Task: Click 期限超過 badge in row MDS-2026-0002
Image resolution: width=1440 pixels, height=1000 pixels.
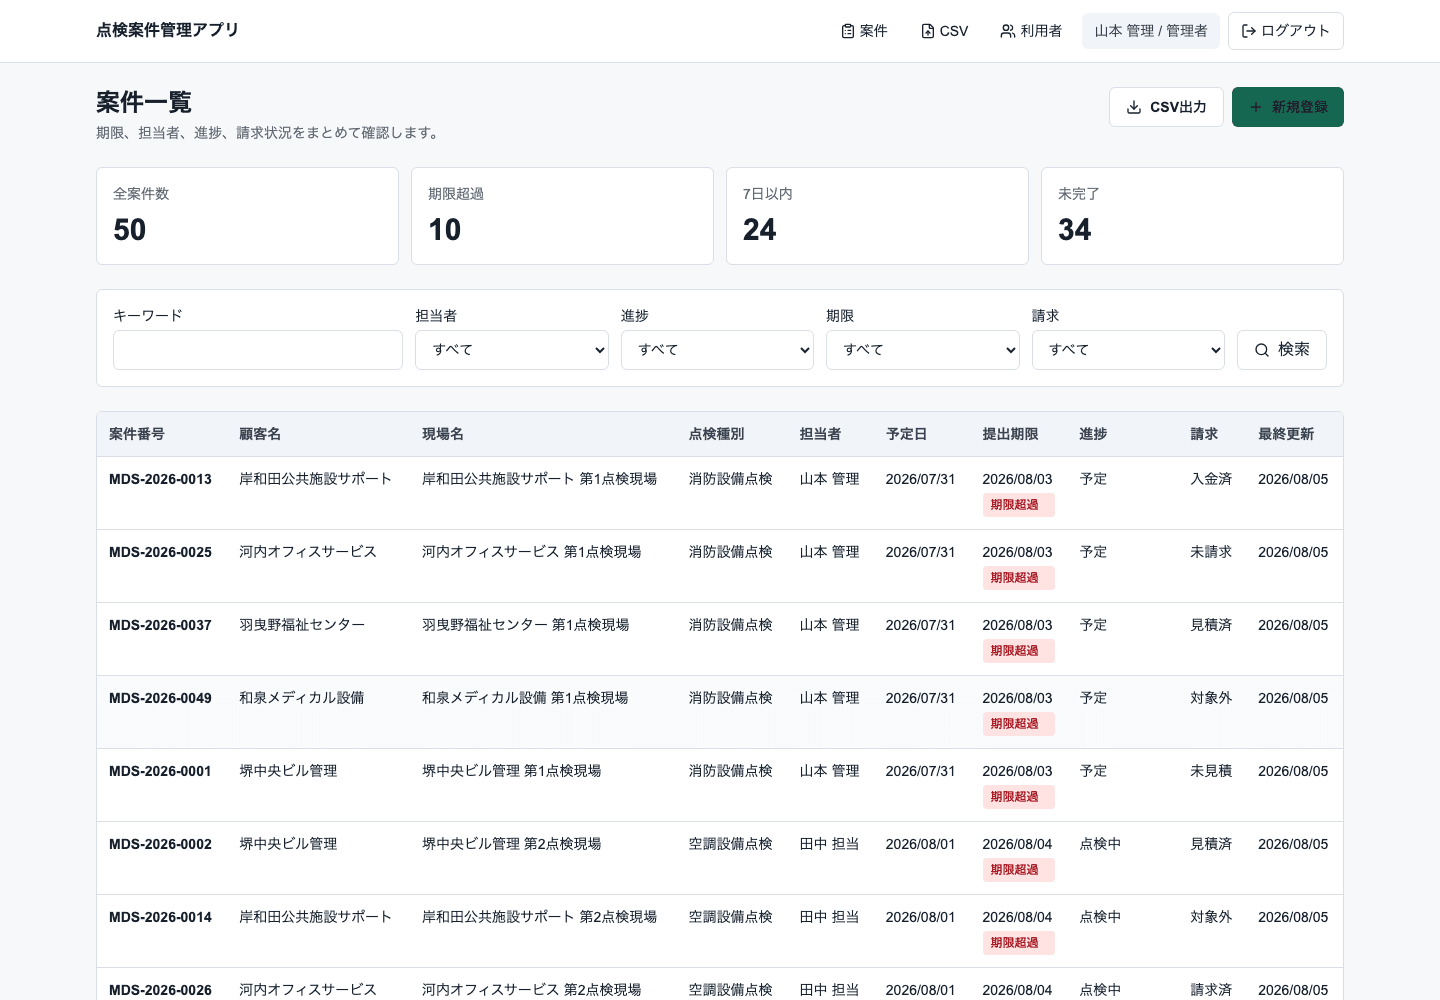Action: pyautogui.click(x=1018, y=870)
